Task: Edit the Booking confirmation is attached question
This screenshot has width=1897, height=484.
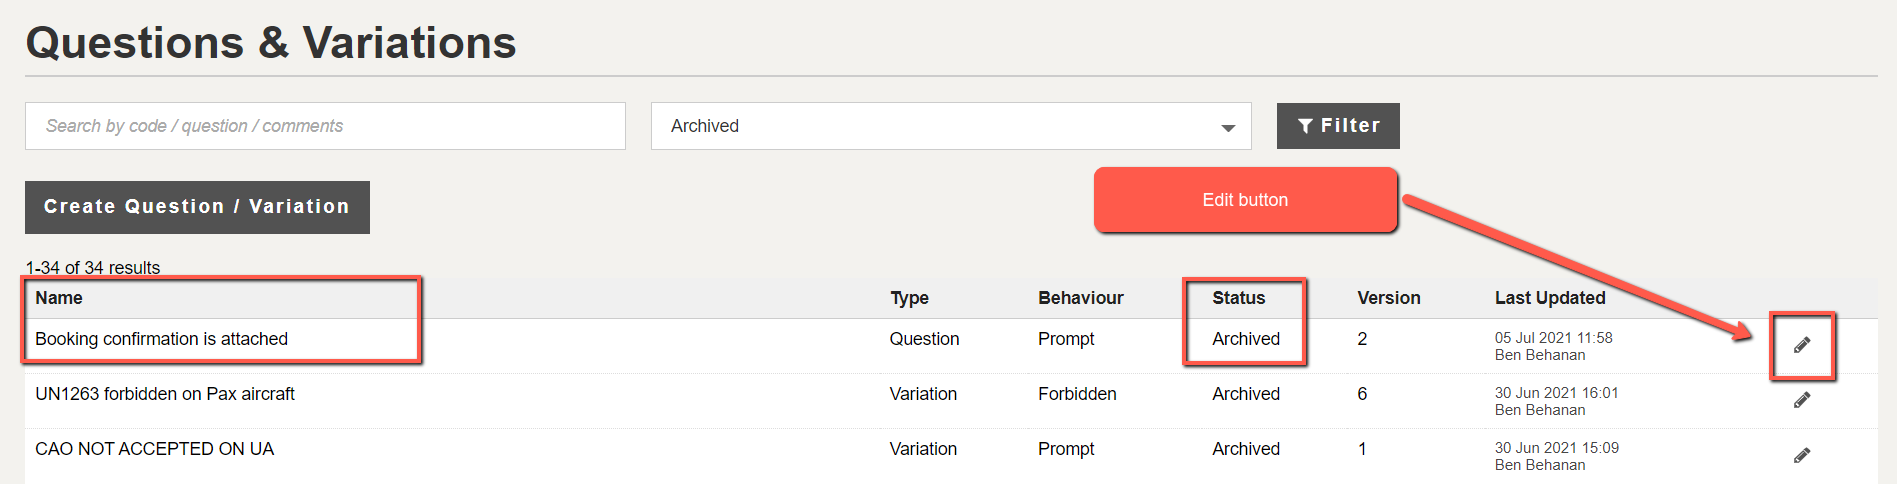Action: tap(1802, 345)
